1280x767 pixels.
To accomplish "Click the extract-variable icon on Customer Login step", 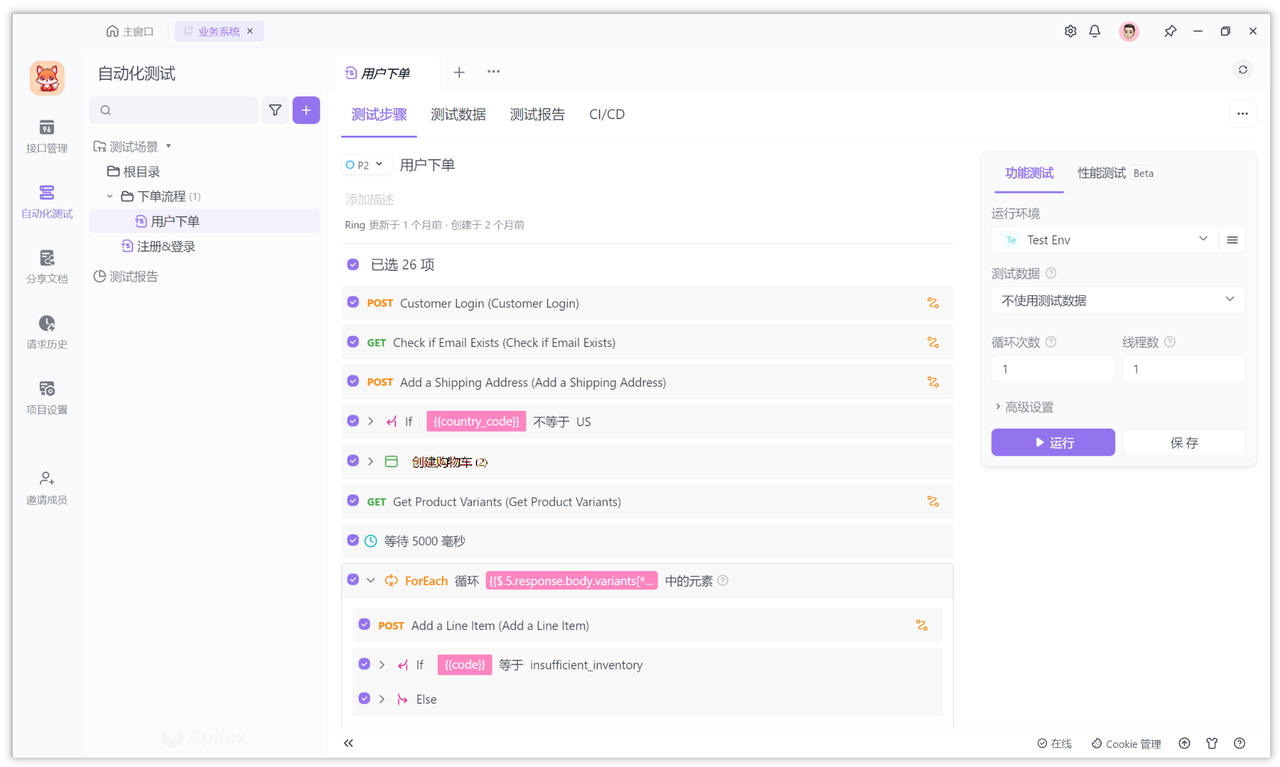I will [x=933, y=302].
